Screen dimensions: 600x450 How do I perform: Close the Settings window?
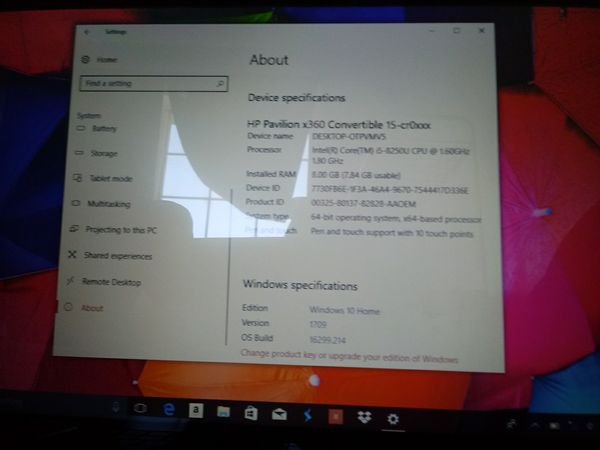pos(481,30)
